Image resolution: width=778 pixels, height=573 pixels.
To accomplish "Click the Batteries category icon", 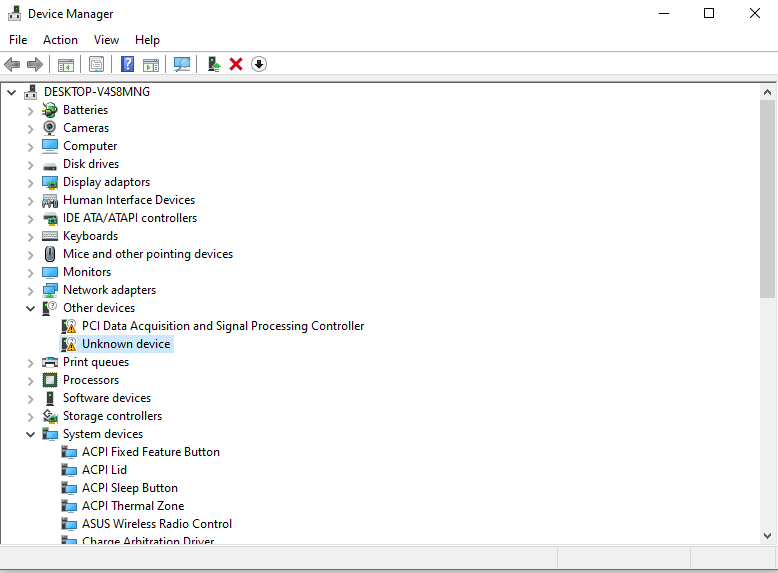I will click(x=50, y=110).
